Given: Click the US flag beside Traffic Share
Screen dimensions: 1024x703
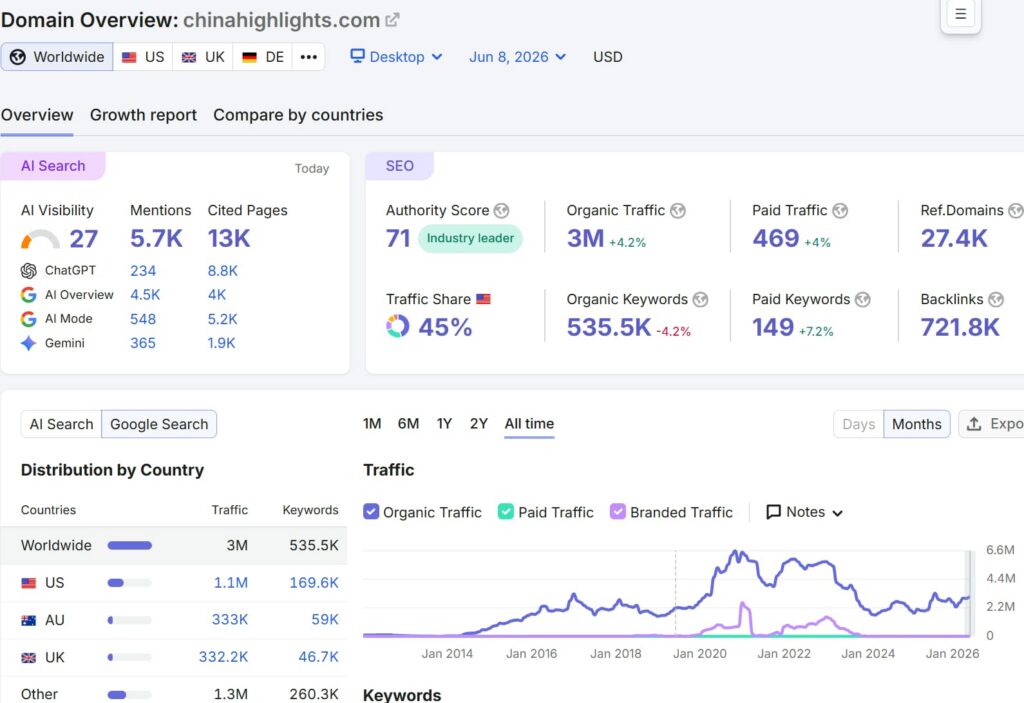Looking at the screenshot, I should tap(483, 299).
